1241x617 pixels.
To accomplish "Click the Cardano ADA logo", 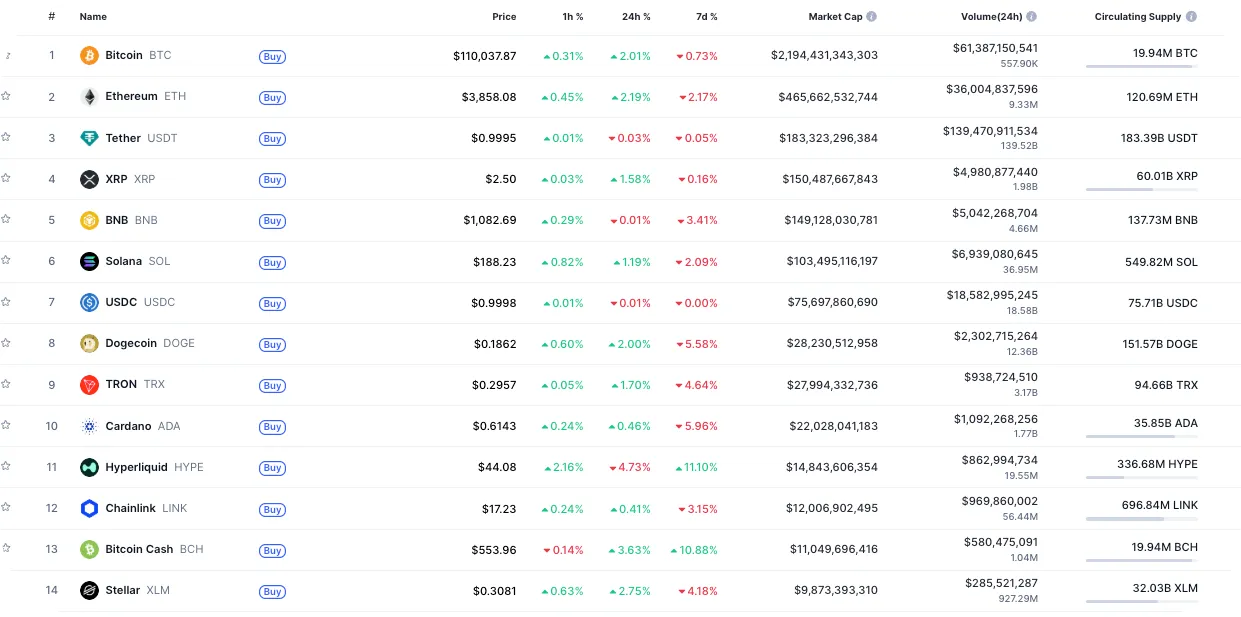I will pos(89,425).
